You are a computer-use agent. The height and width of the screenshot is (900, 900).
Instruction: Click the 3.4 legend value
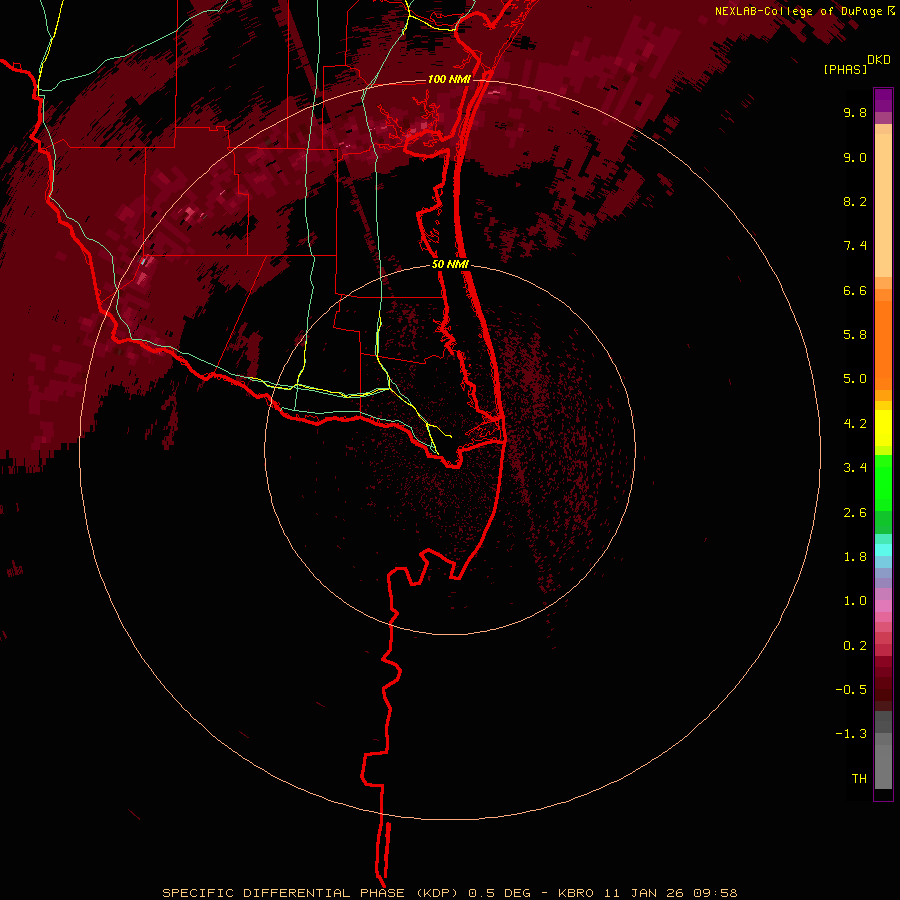855,468
